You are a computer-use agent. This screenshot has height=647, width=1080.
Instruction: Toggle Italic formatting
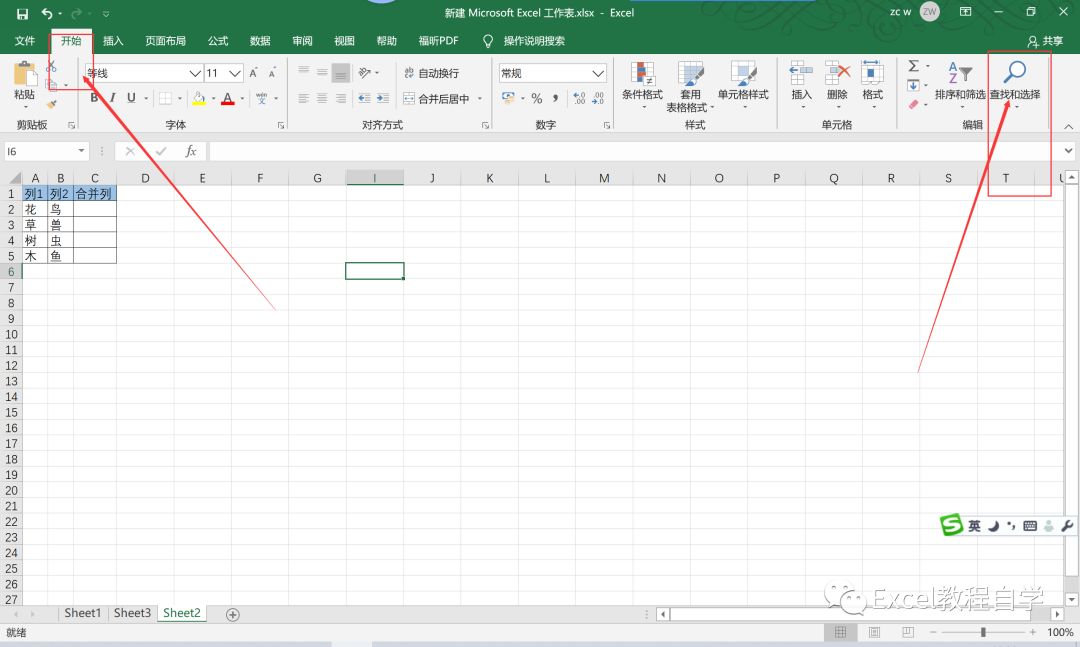click(x=113, y=98)
